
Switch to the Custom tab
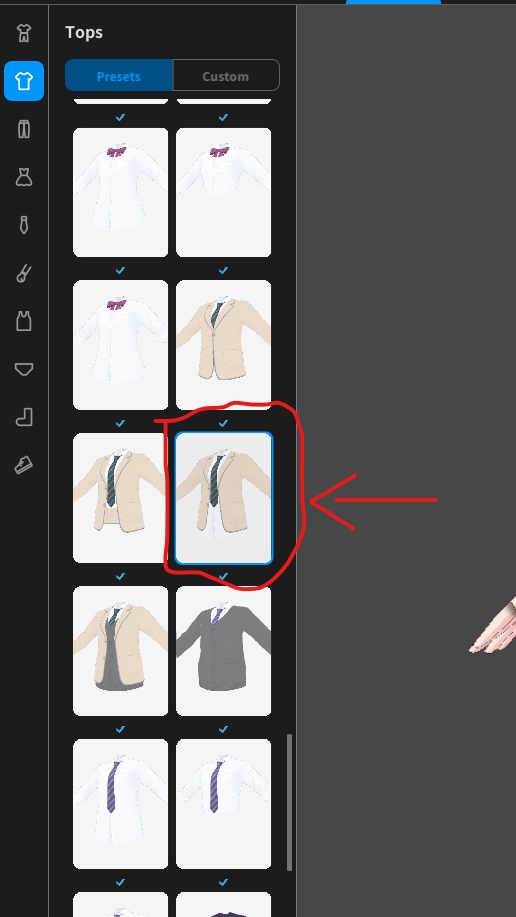tap(226, 75)
